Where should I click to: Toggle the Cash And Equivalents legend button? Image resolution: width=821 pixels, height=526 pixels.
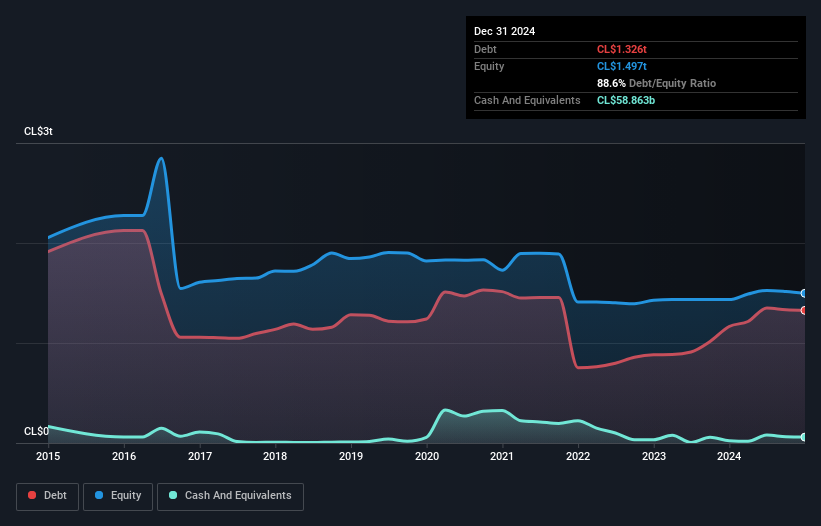[x=230, y=496]
